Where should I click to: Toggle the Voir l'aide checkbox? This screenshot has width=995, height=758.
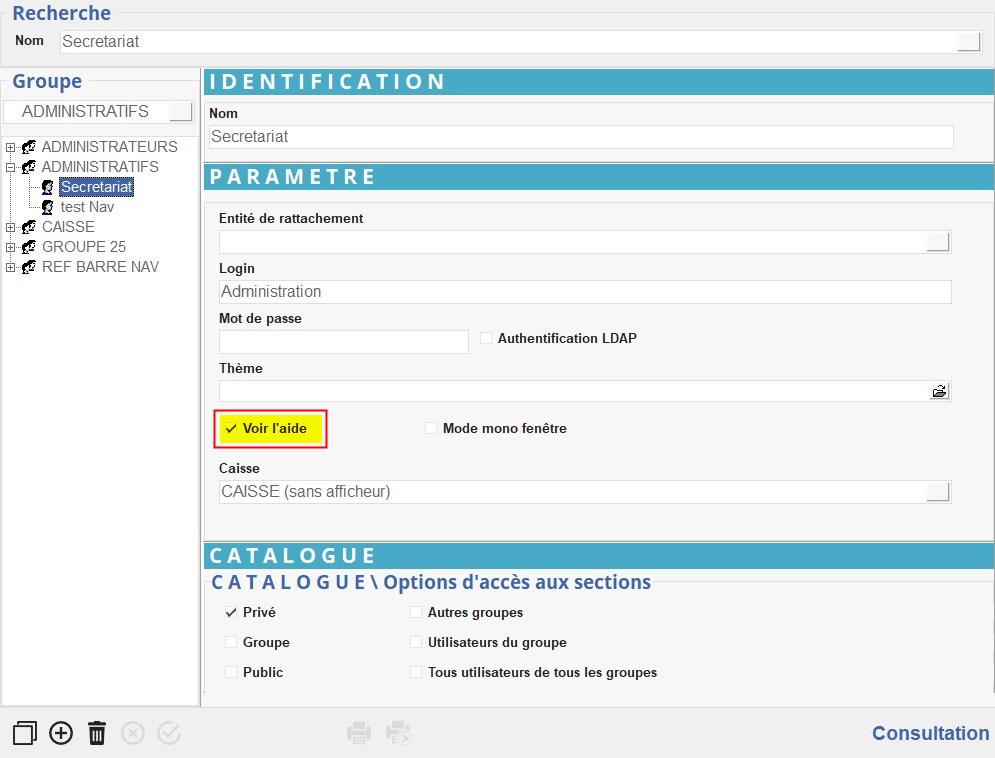point(232,429)
